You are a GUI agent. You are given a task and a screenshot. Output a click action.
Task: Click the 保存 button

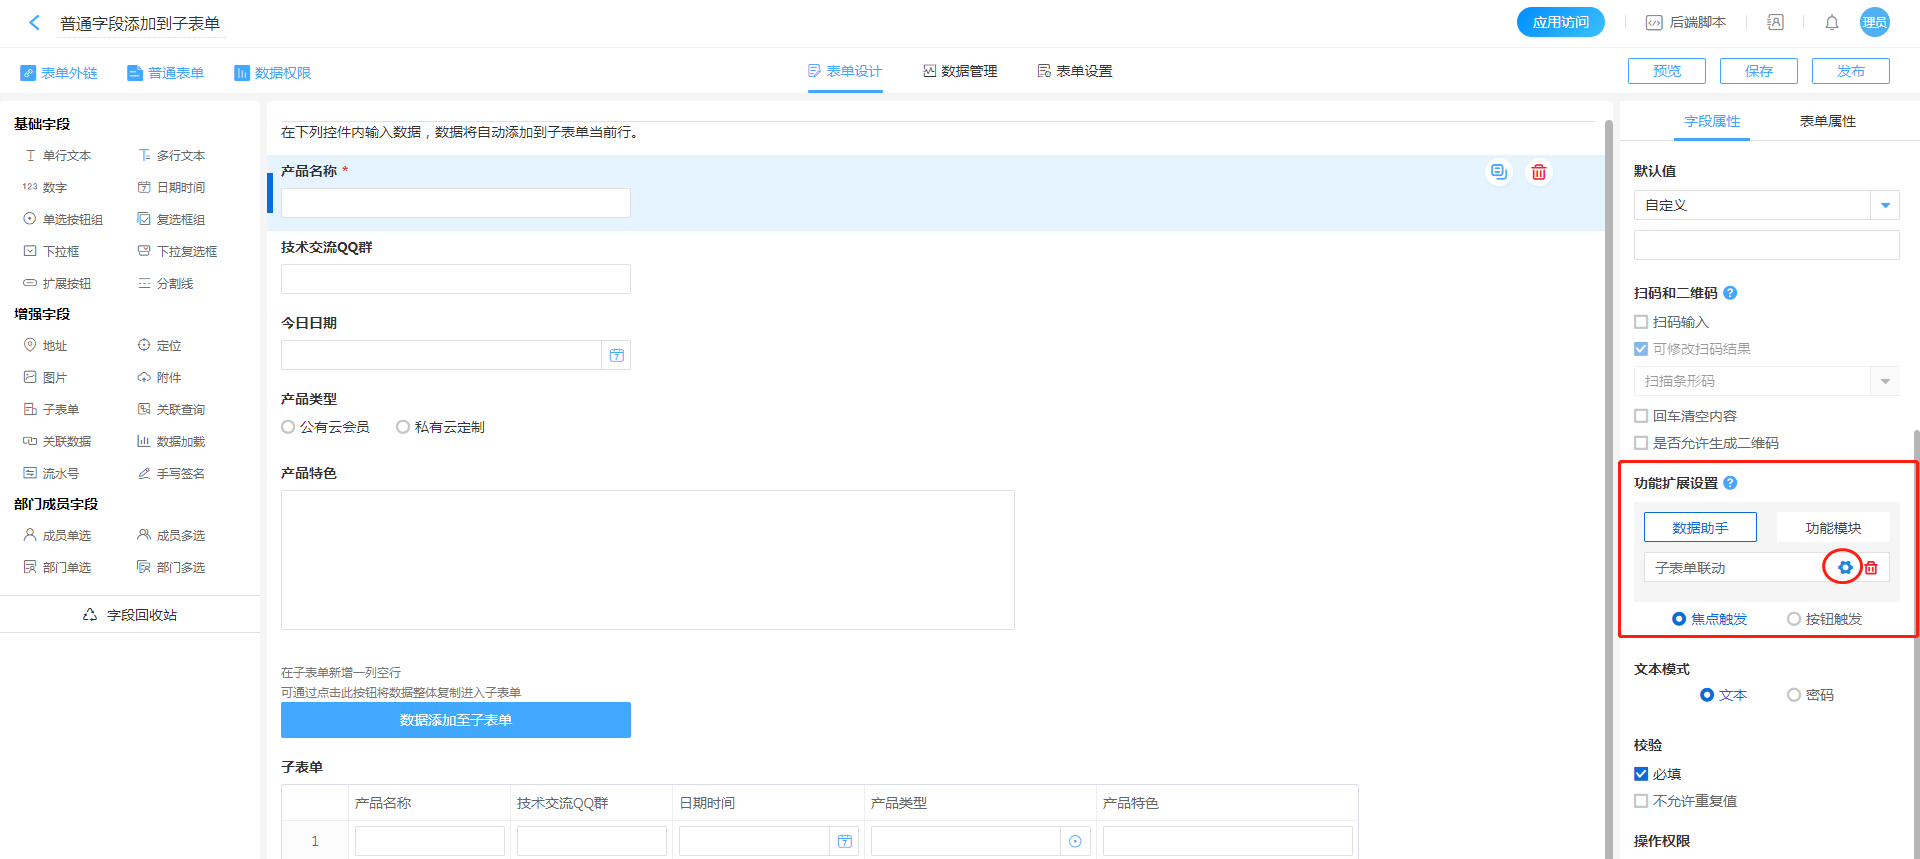tap(1758, 71)
